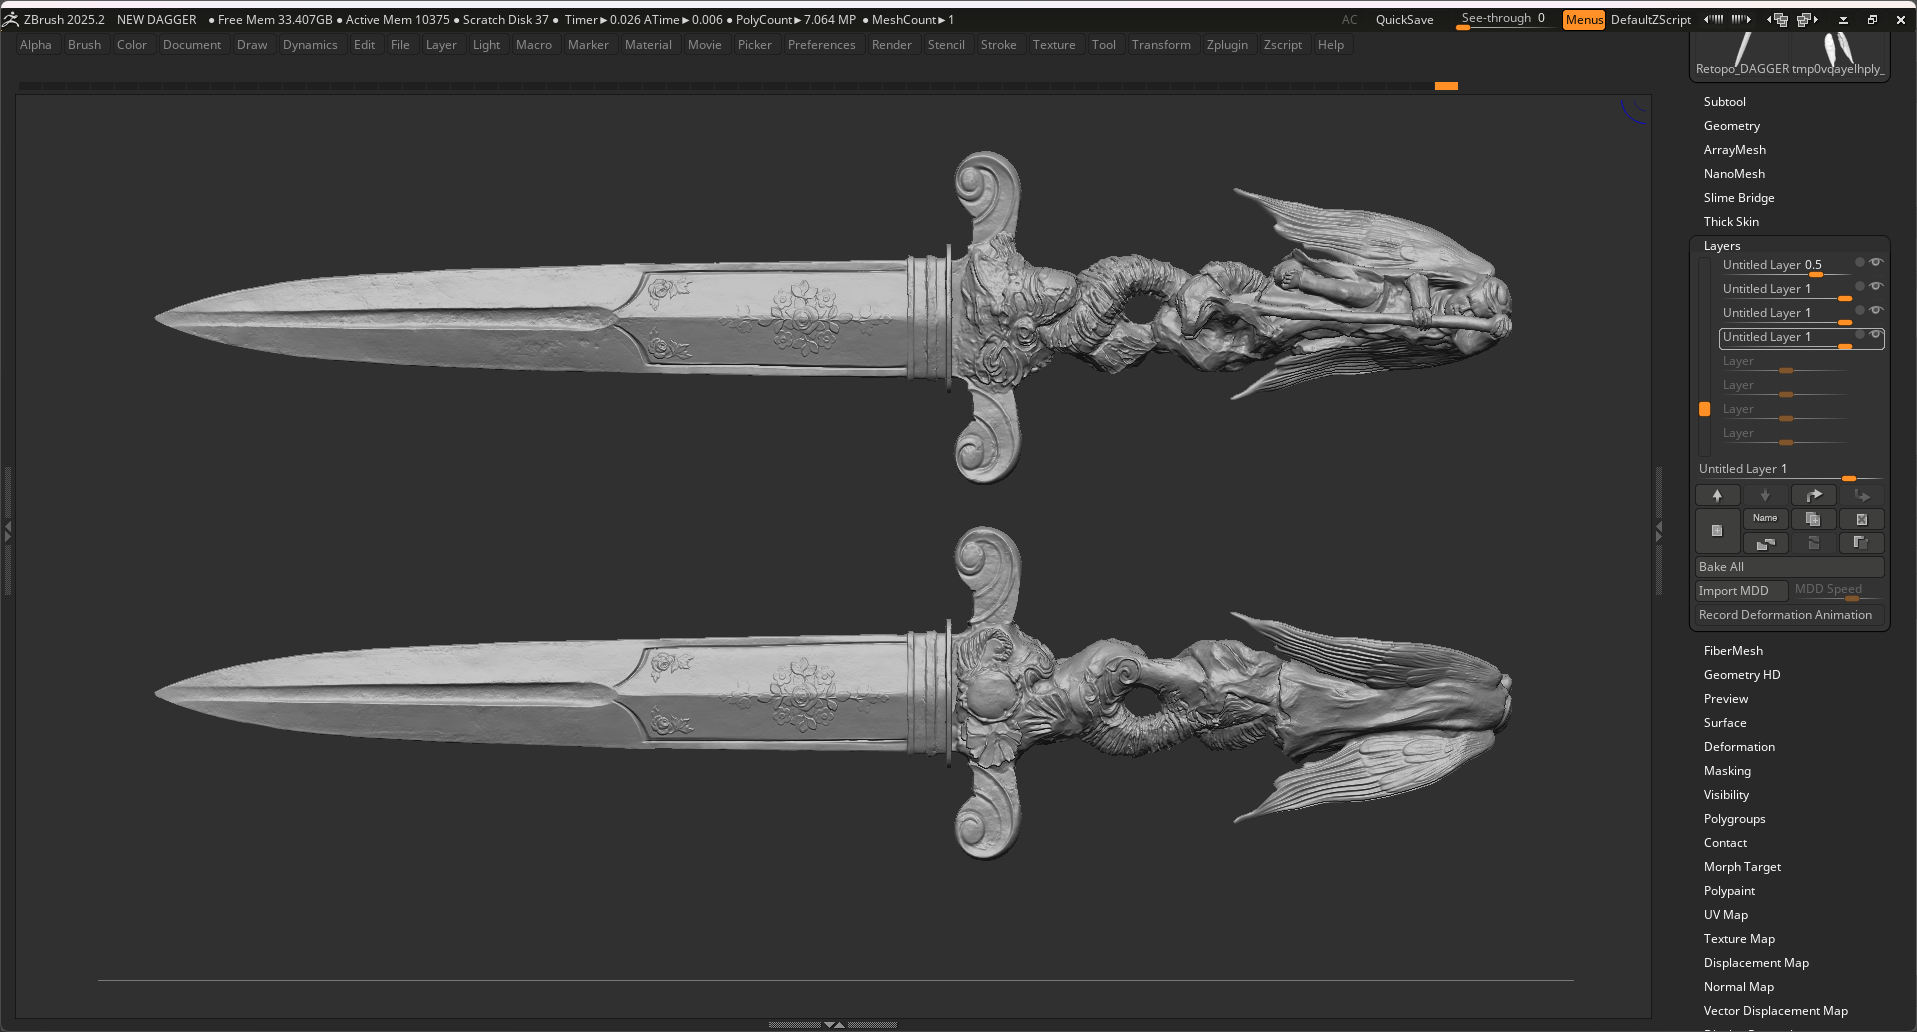This screenshot has width=1917, height=1032.
Task: Click the orange layers list scroll handle
Action: 1705,409
